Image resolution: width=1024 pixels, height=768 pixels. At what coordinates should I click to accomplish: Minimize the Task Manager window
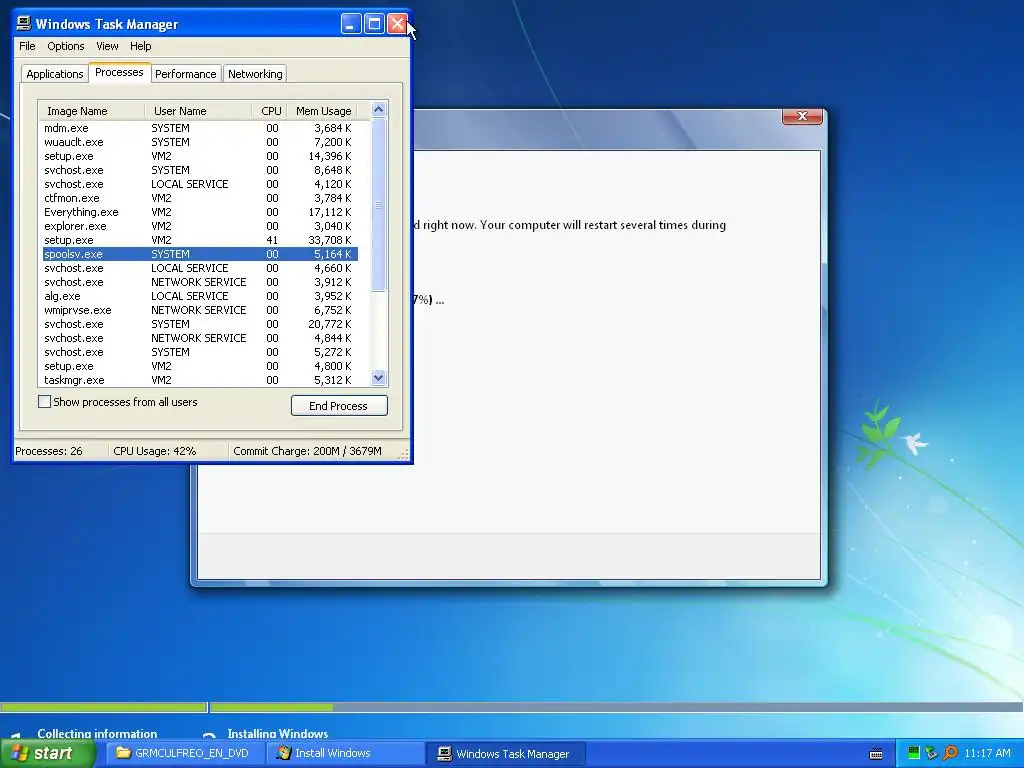351,24
